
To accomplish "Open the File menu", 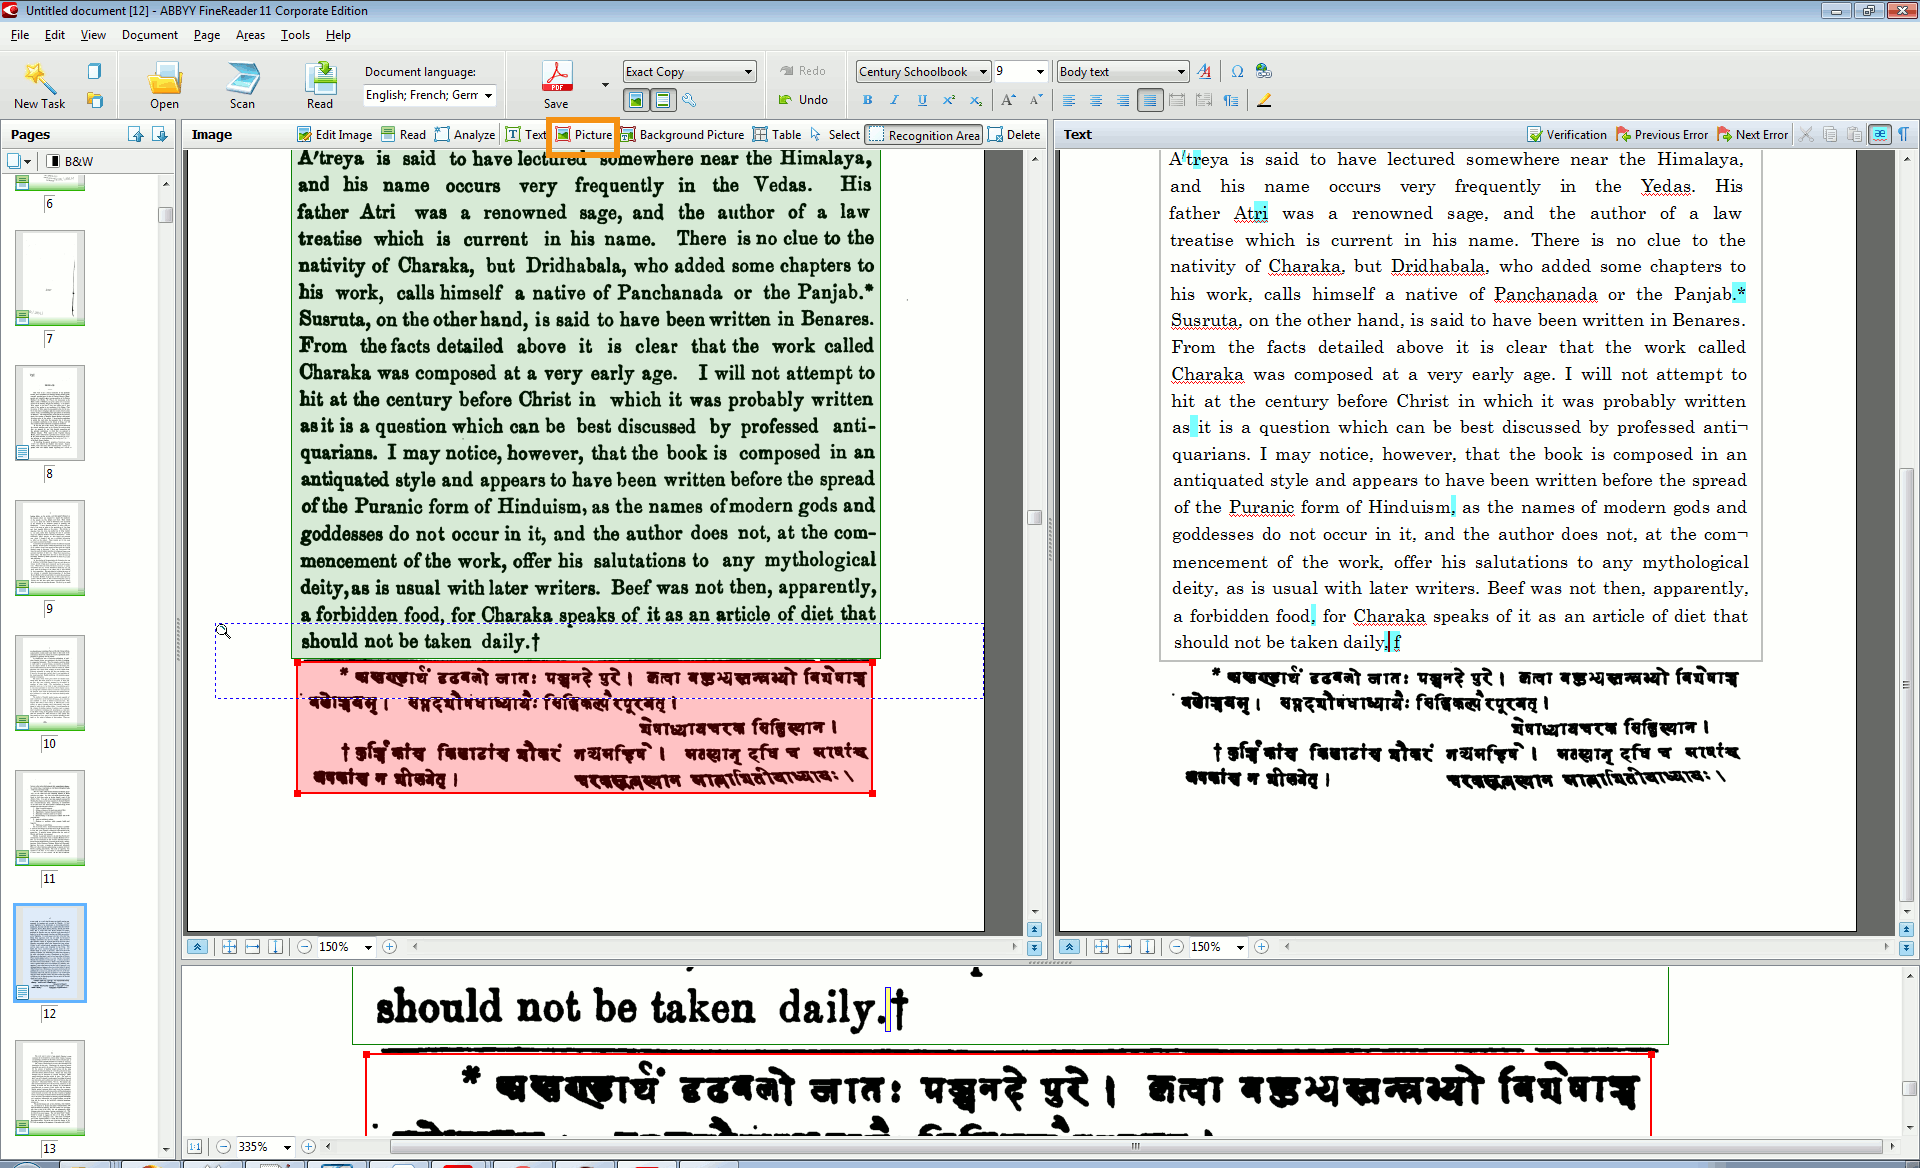I will coord(20,35).
